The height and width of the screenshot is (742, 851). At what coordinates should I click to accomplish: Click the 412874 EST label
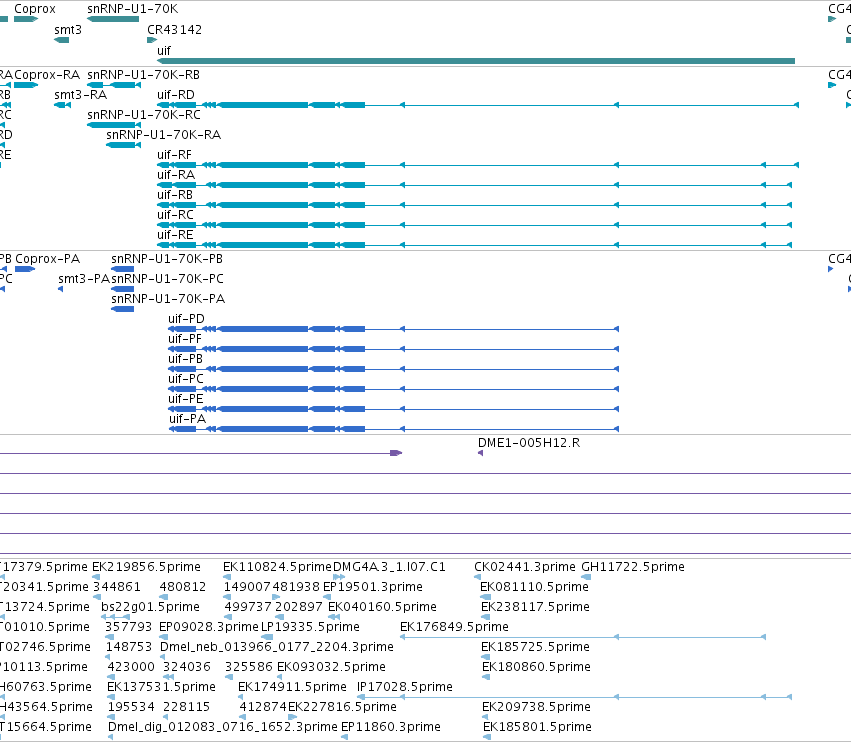point(263,707)
